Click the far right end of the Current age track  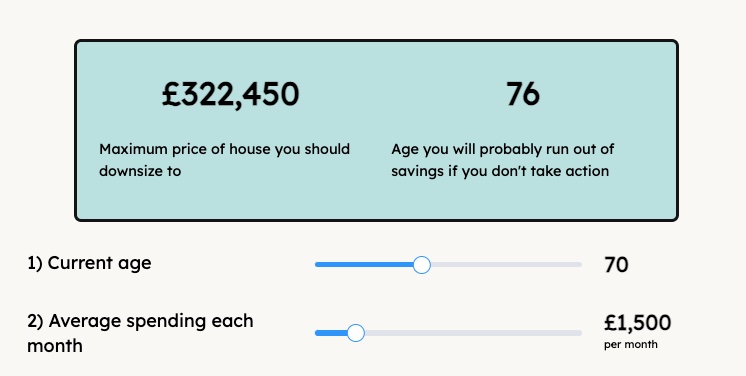579,265
